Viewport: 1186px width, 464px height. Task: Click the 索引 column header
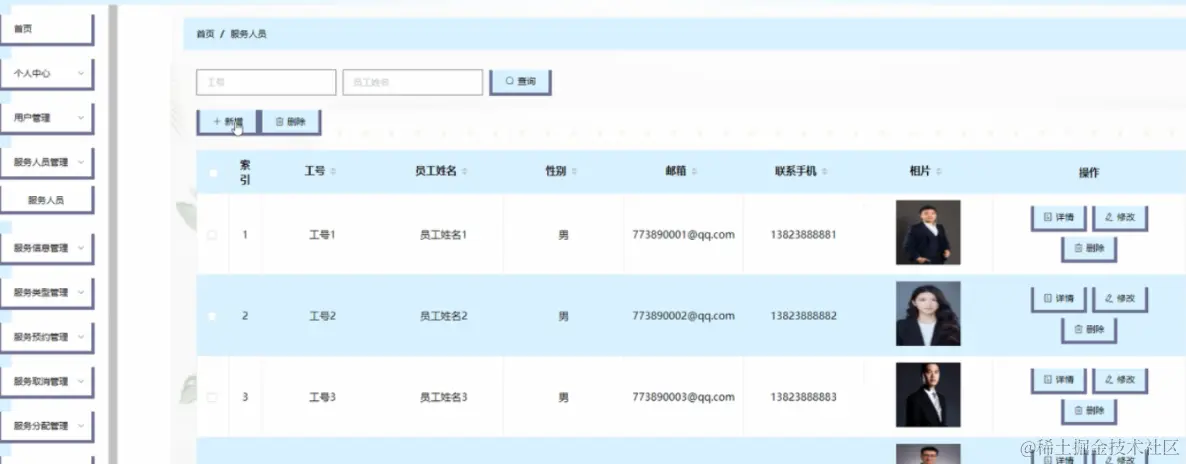(x=245, y=173)
